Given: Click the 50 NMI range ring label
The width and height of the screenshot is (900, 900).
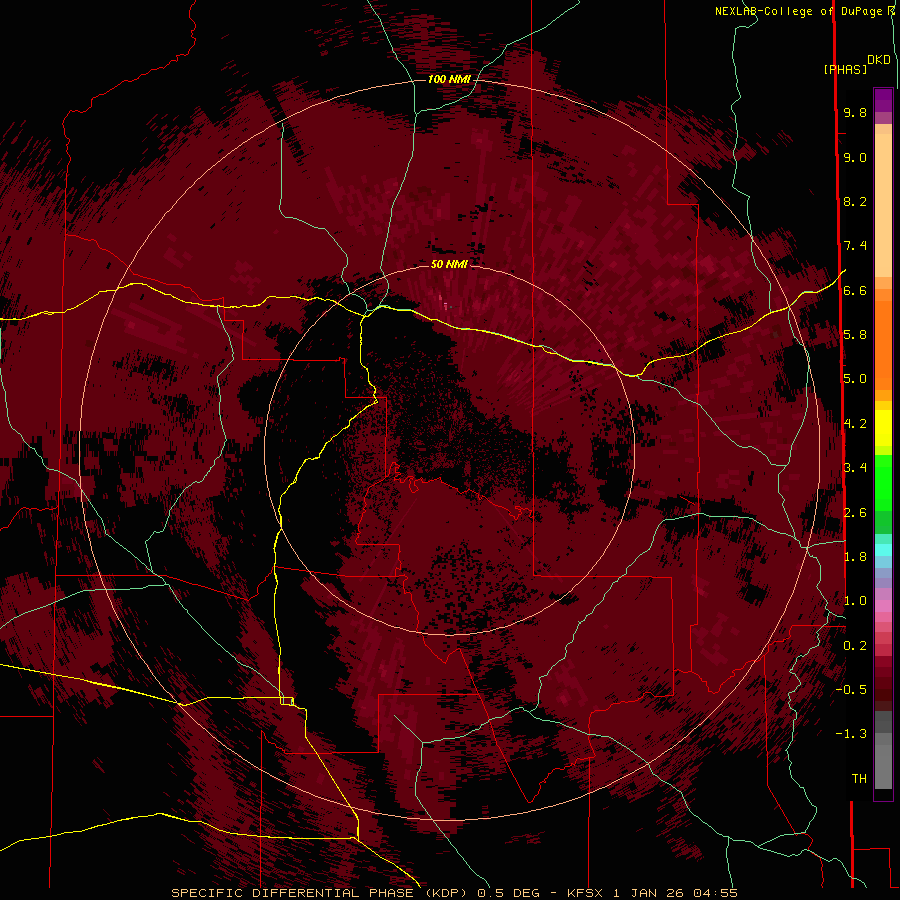Looking at the screenshot, I should (449, 264).
